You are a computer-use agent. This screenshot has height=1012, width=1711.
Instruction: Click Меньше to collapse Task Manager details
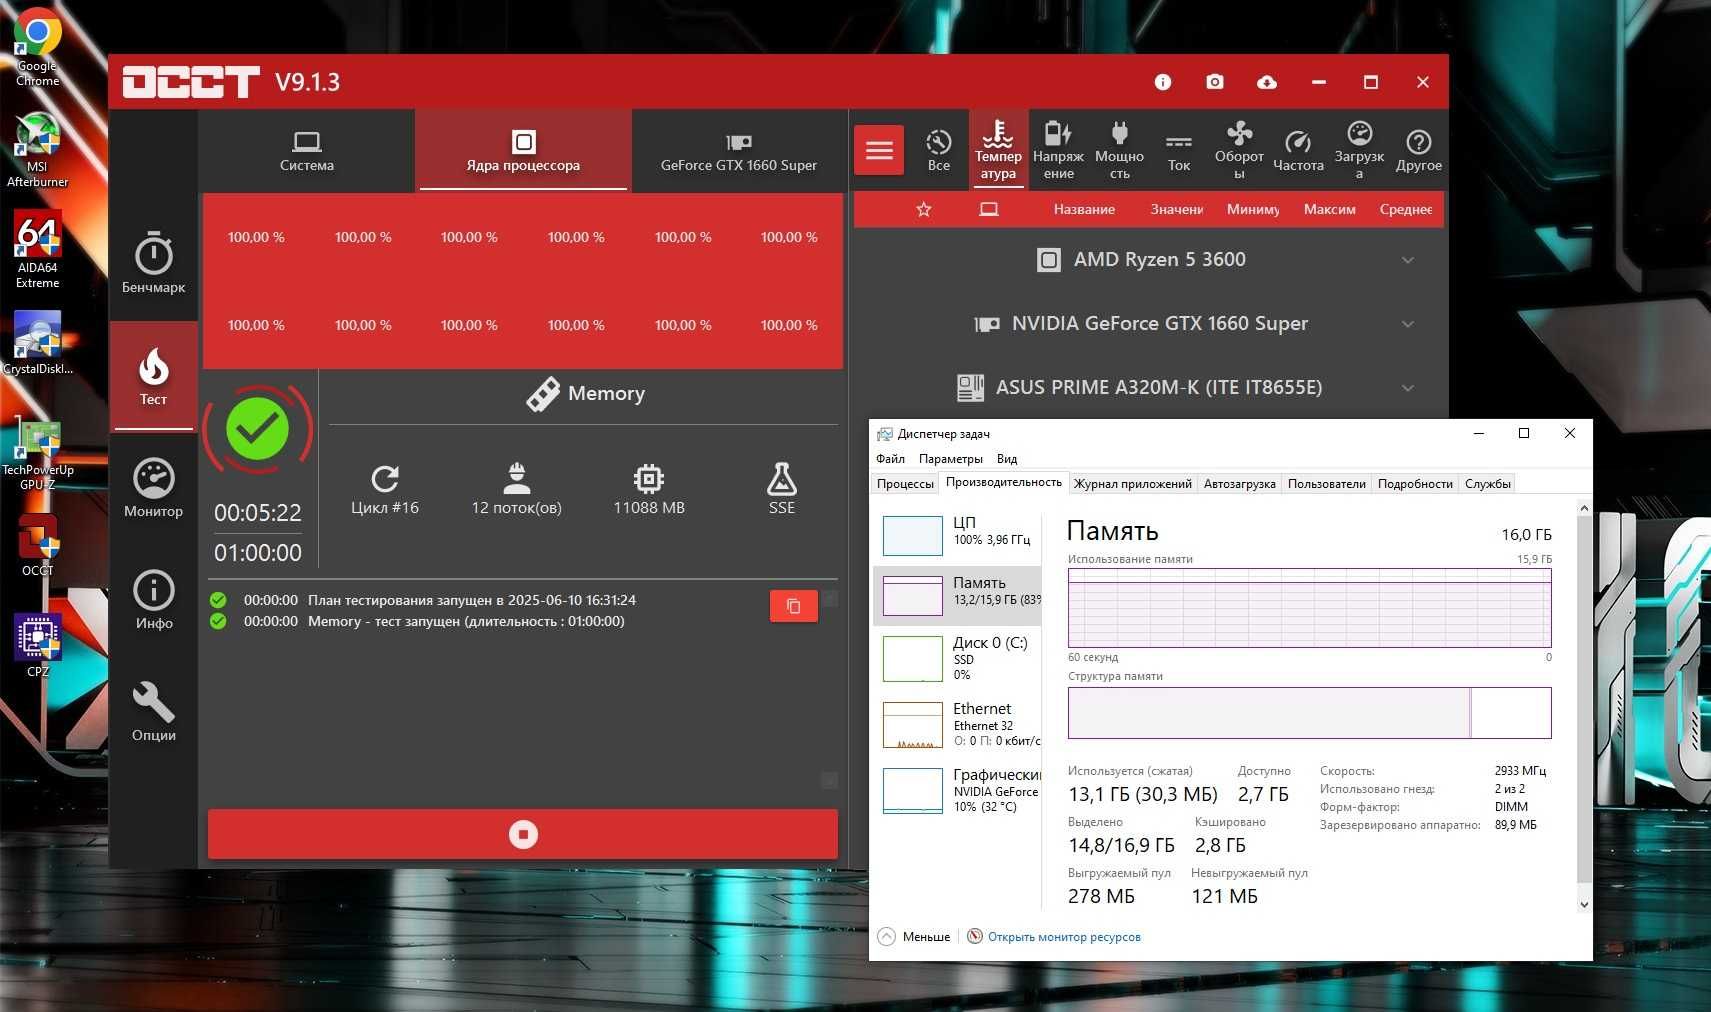(914, 937)
